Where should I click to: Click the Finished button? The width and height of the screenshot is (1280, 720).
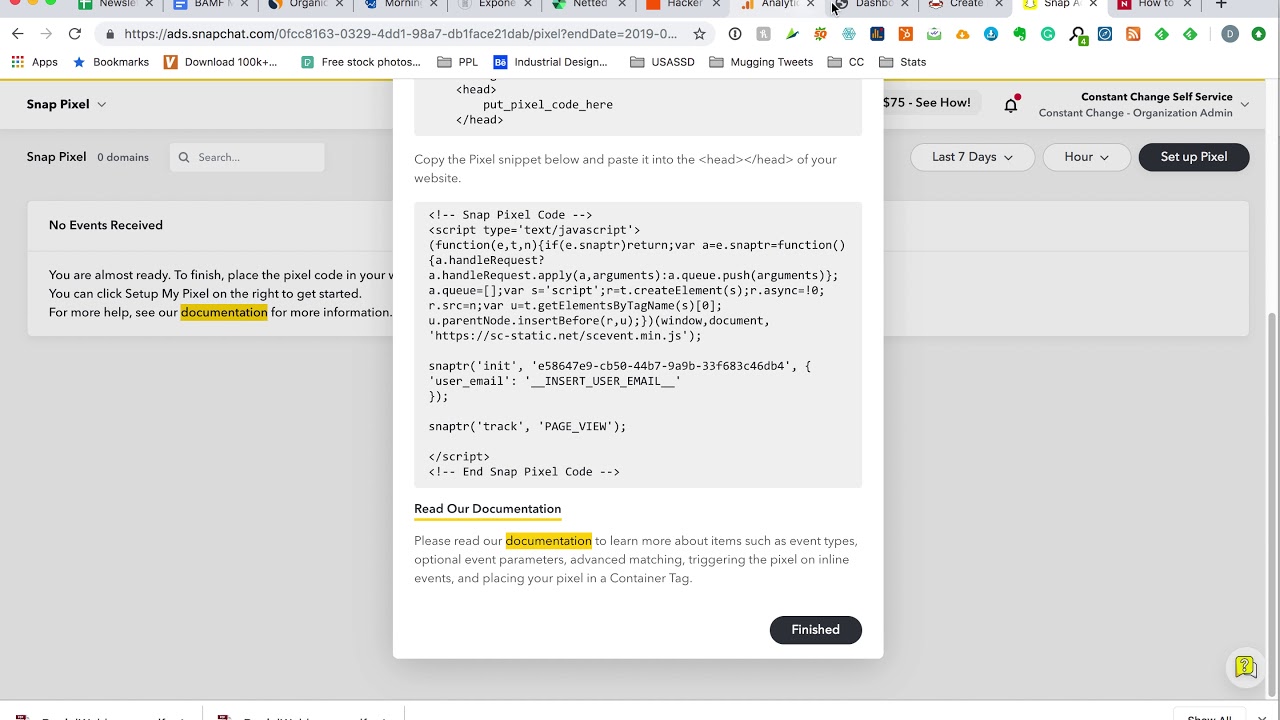[815, 630]
